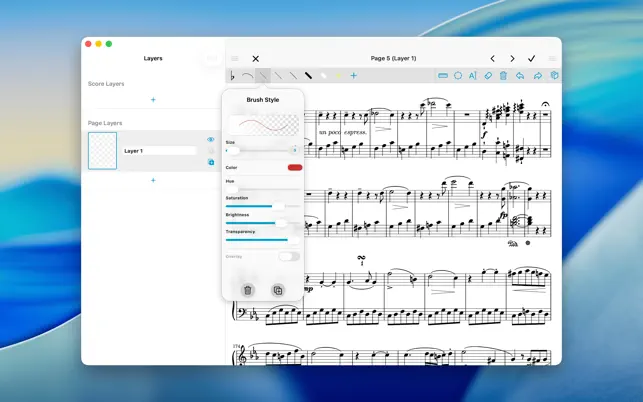Select the circular shapes tool

click(458, 75)
